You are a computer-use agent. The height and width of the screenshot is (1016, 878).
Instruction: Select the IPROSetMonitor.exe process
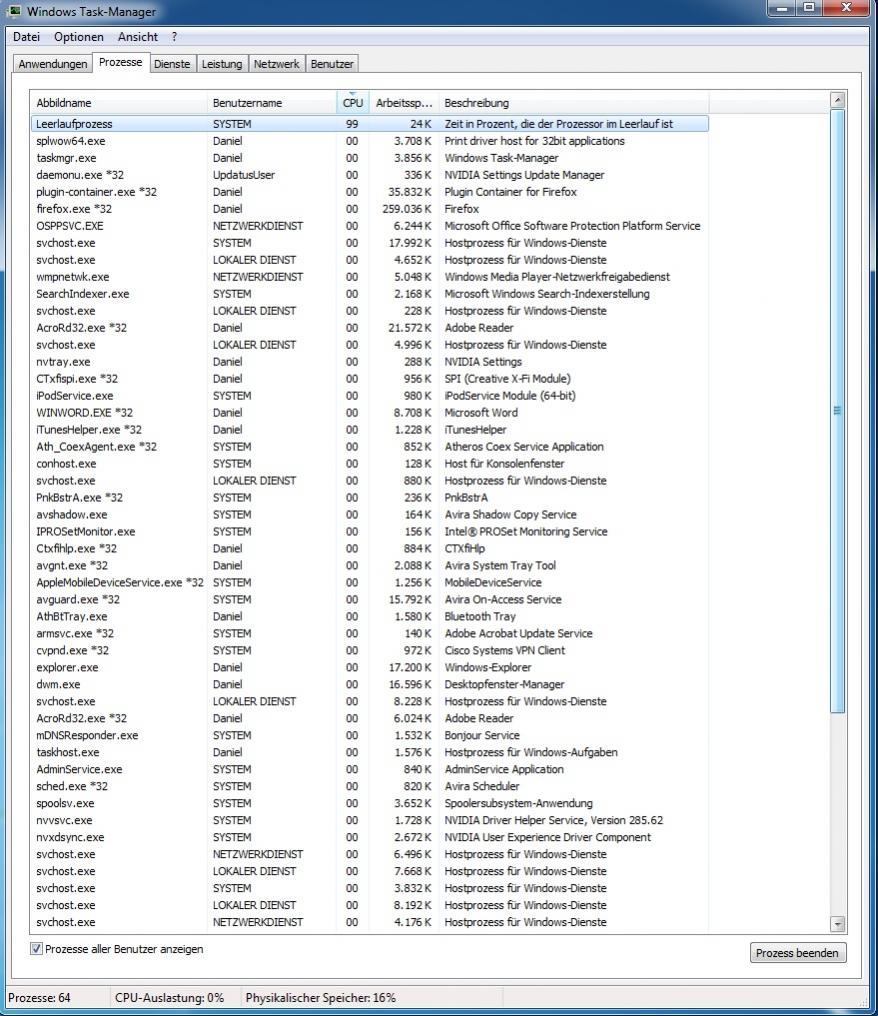(x=369, y=531)
